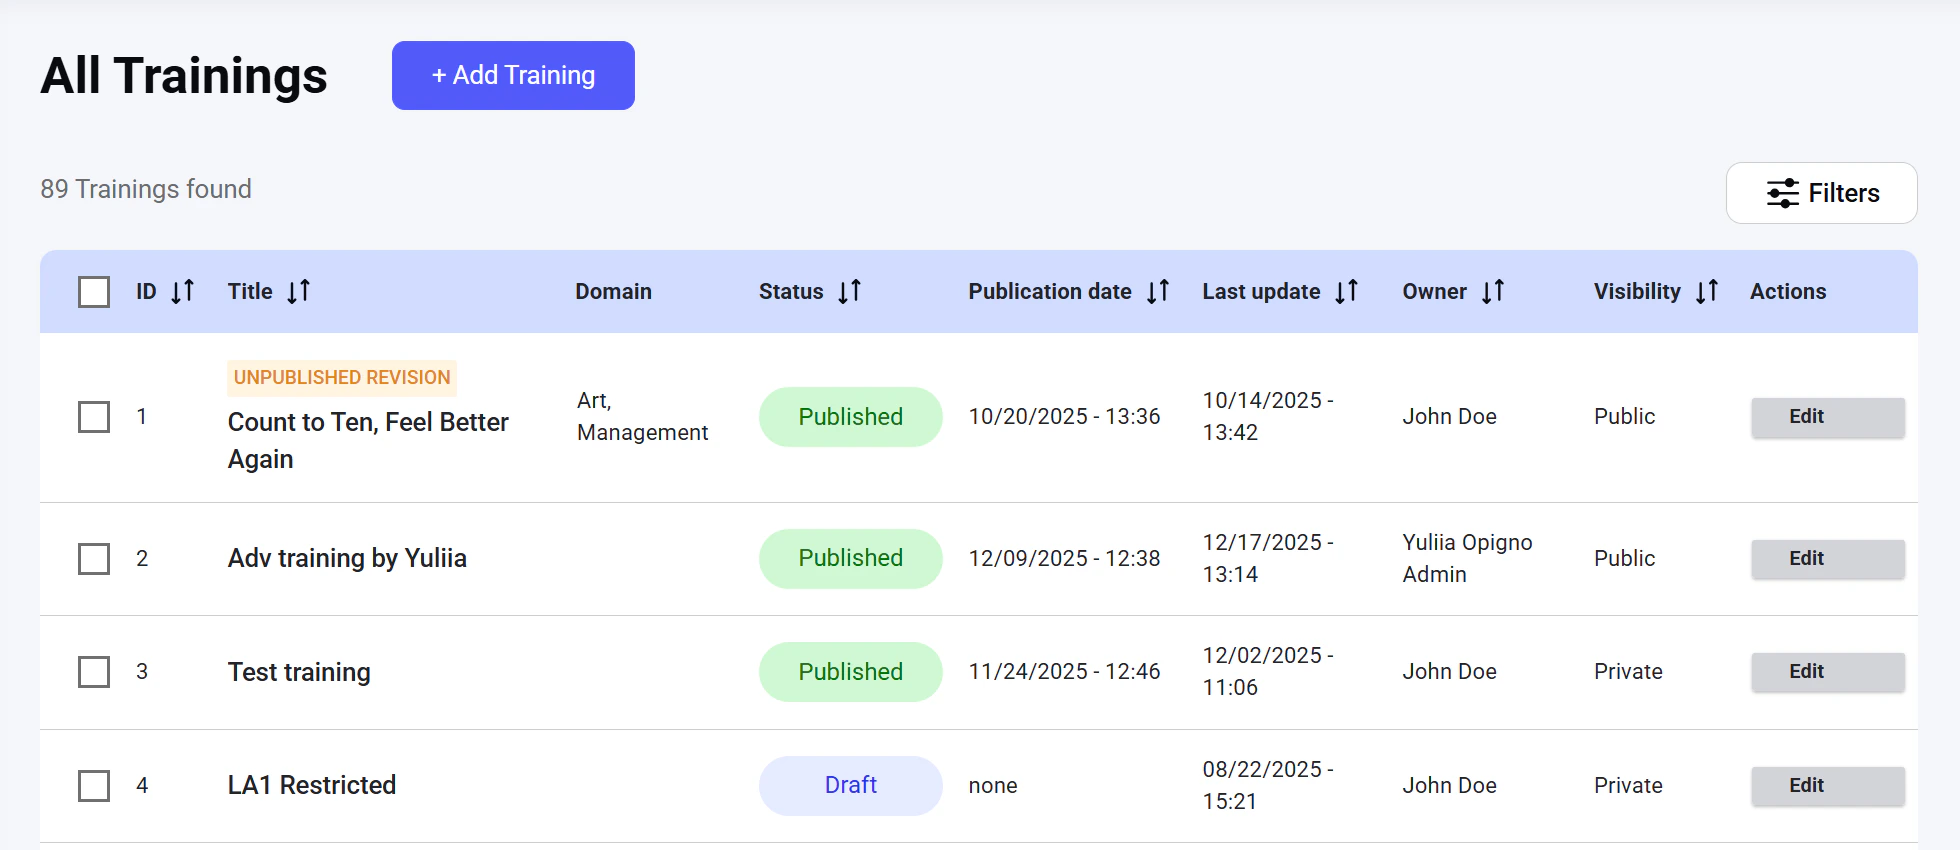Sort by Visibility column arrows
The width and height of the screenshot is (1960, 850).
coord(1706,291)
